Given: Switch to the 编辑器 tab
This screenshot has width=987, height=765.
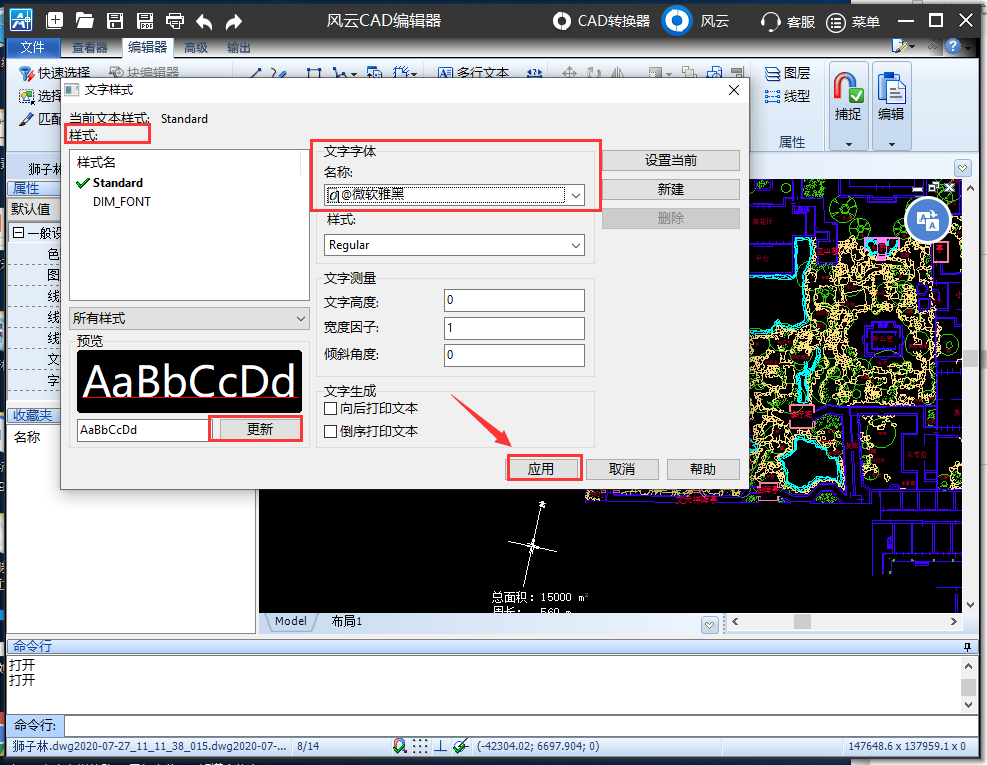Looking at the screenshot, I should pos(147,47).
